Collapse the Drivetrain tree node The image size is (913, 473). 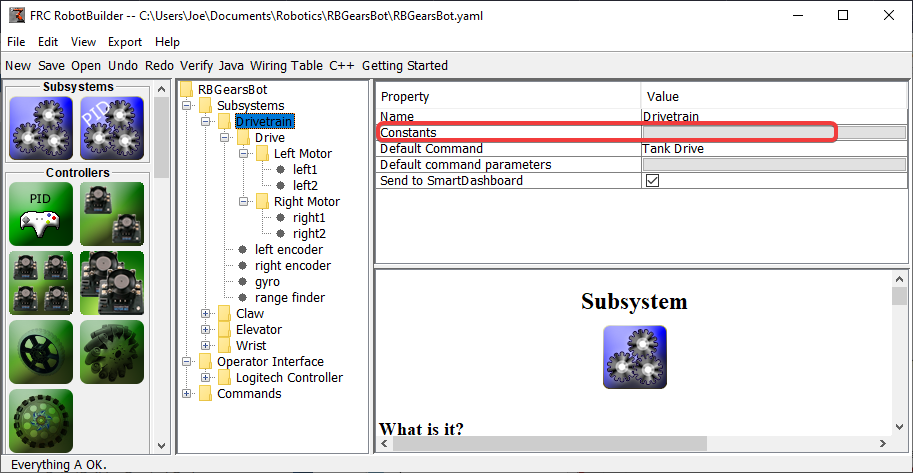[205, 122]
